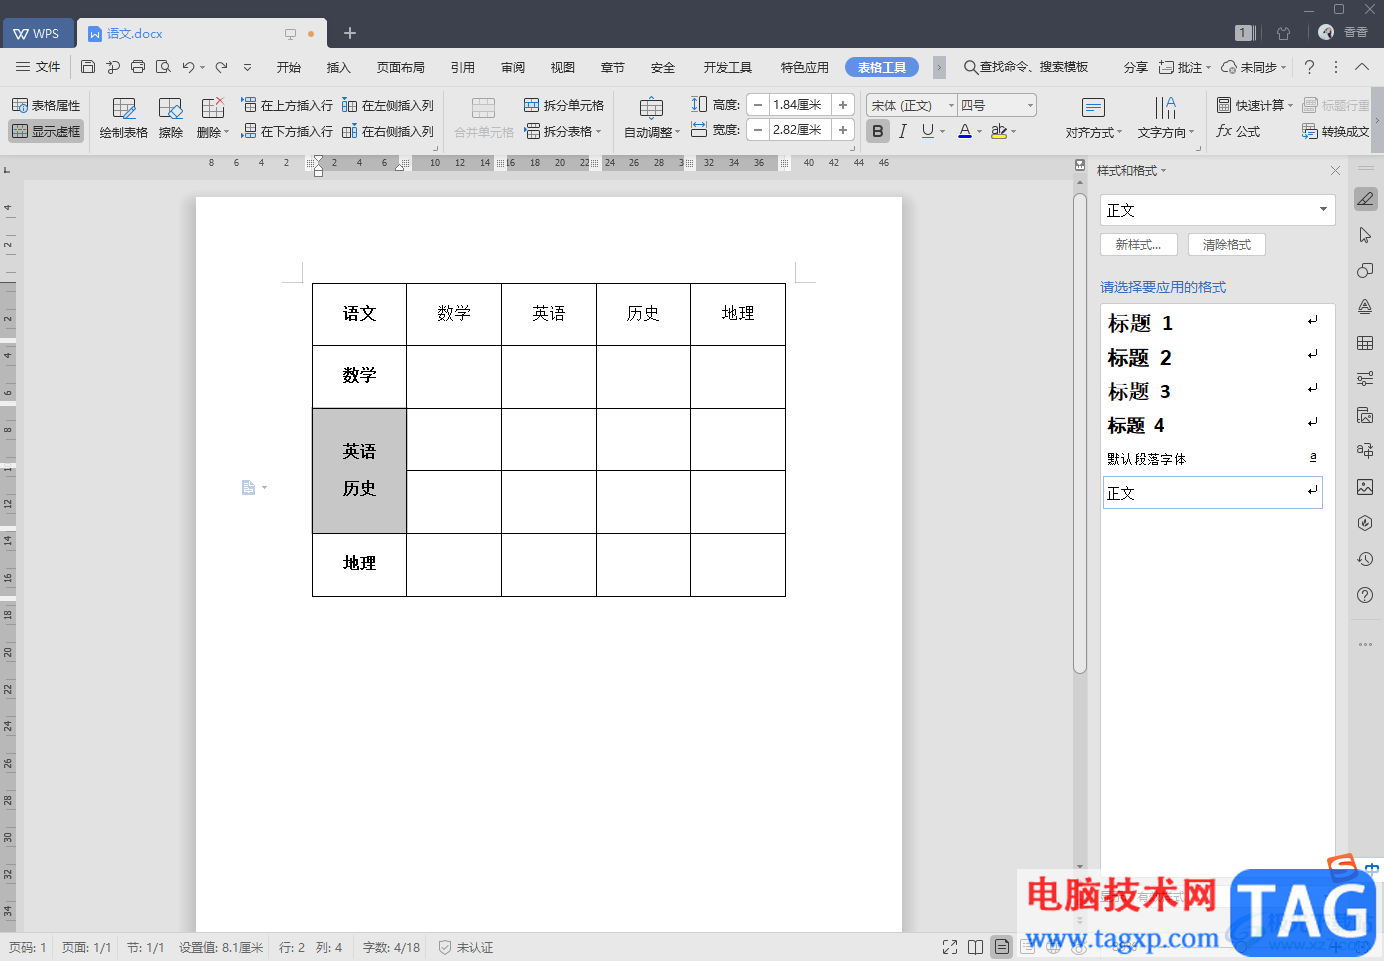
Task: Click the shapes icon in sidebar
Action: pyautogui.click(x=1365, y=271)
